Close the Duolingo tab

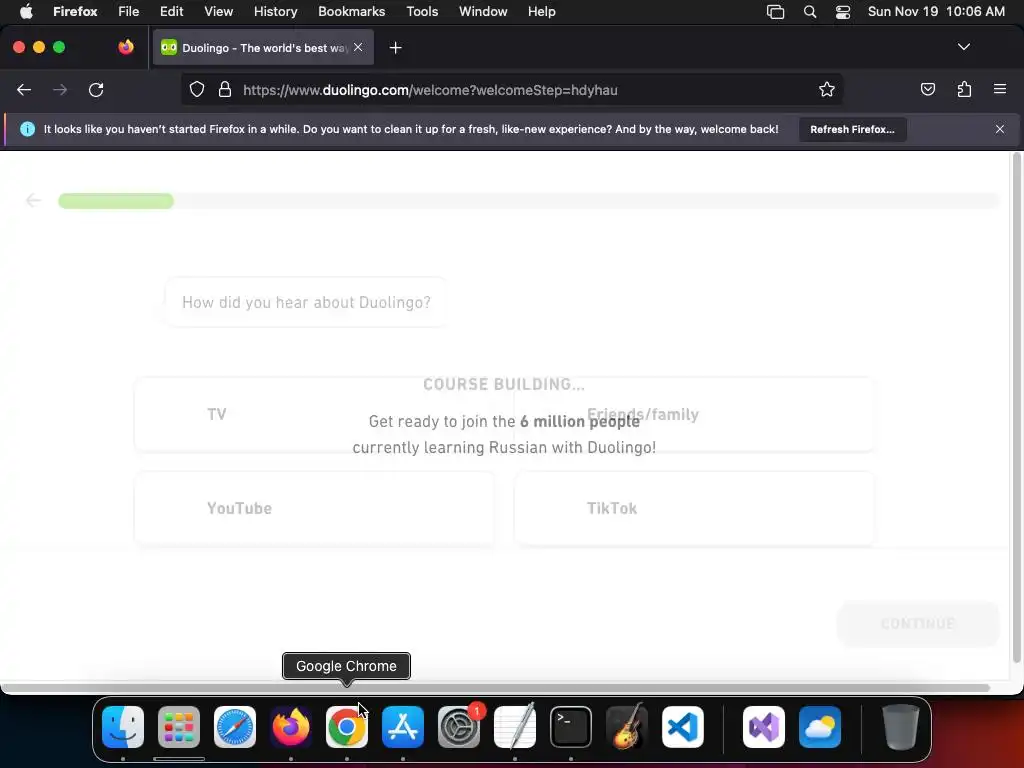click(x=358, y=47)
